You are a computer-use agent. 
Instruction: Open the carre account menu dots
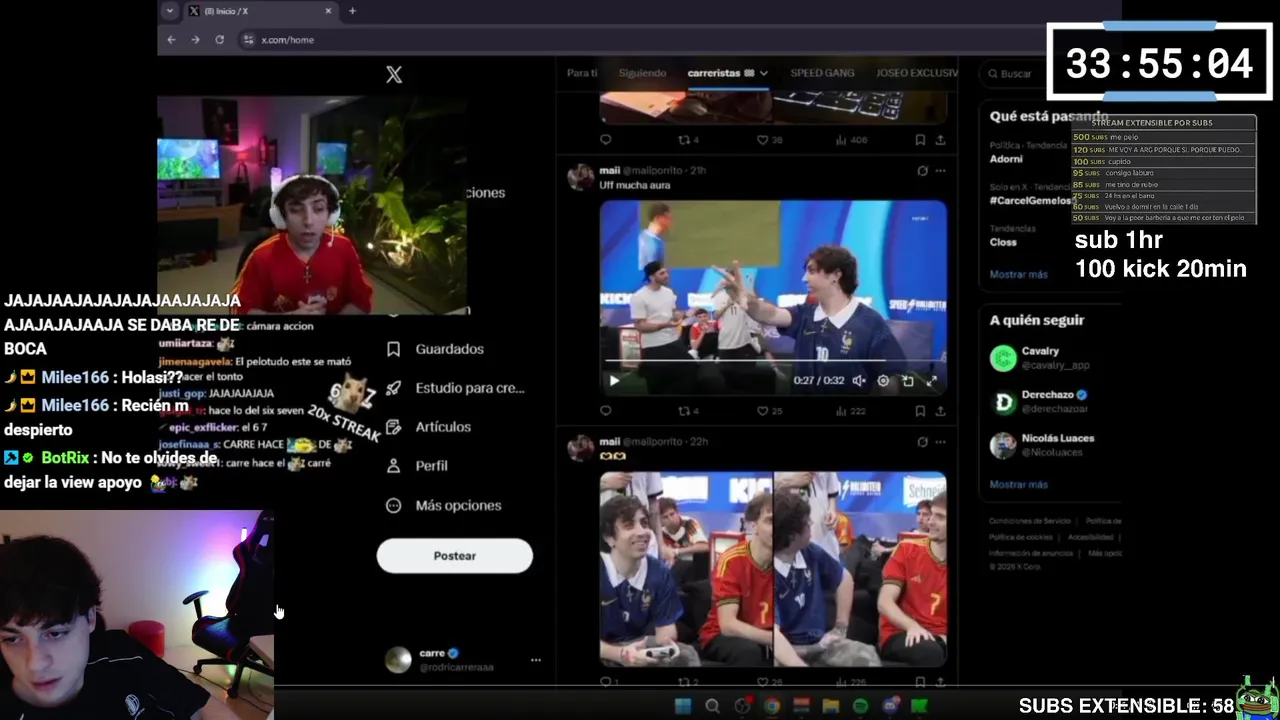point(536,660)
